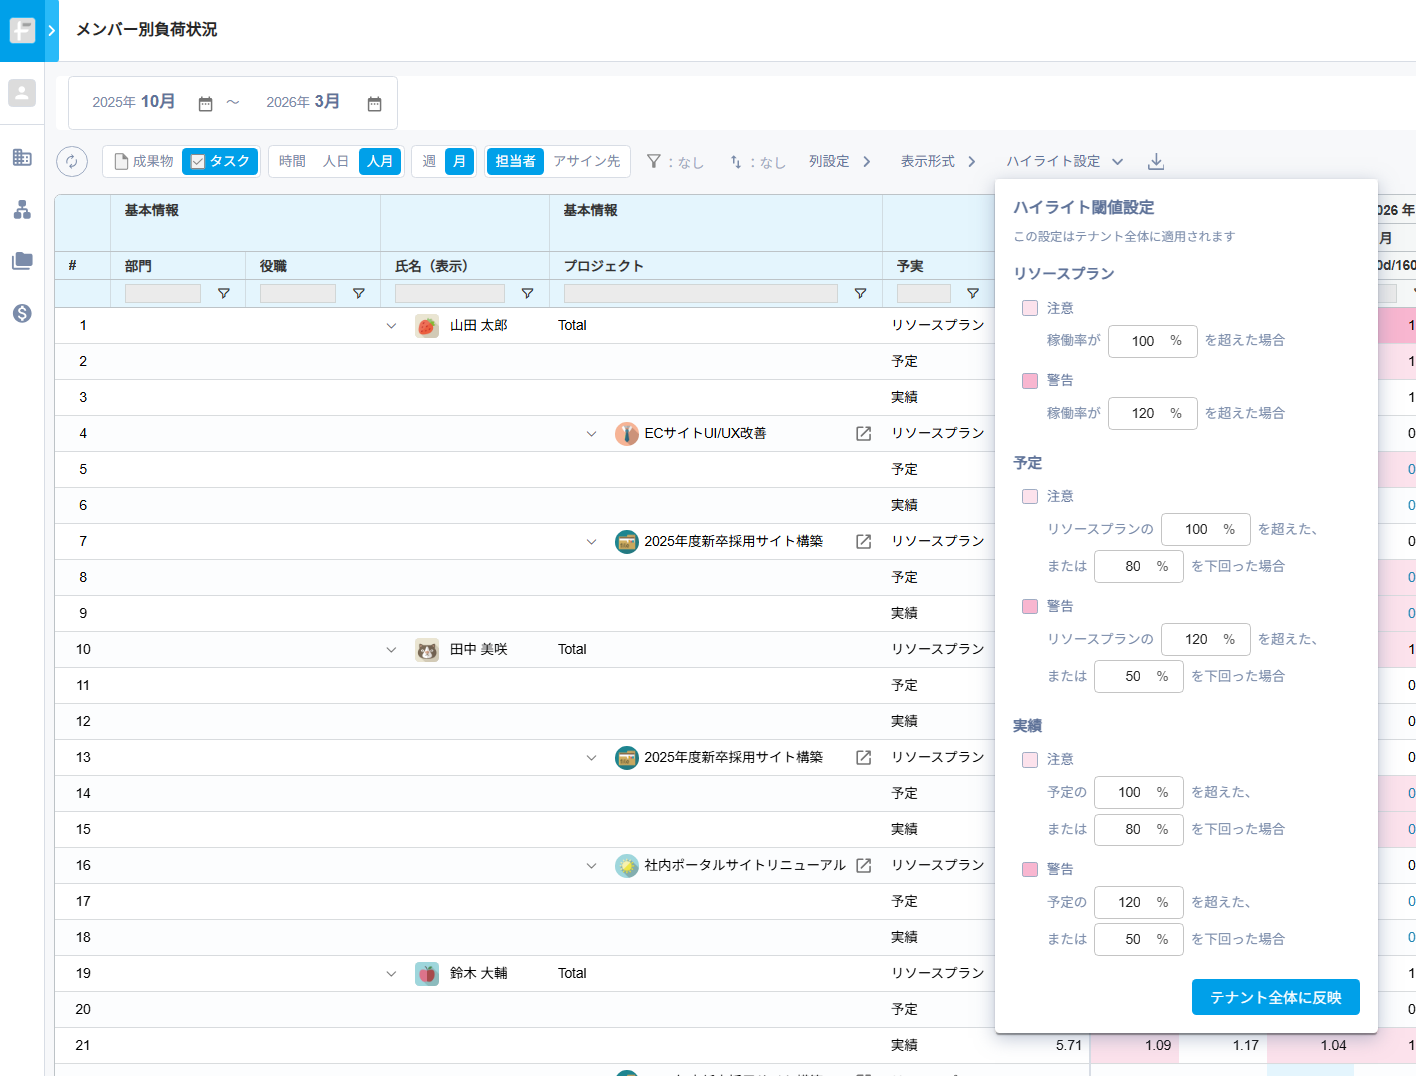Open 社内ポータルサイトリニューアル external link icon
The width and height of the screenshot is (1416, 1076).
pyautogui.click(x=864, y=866)
